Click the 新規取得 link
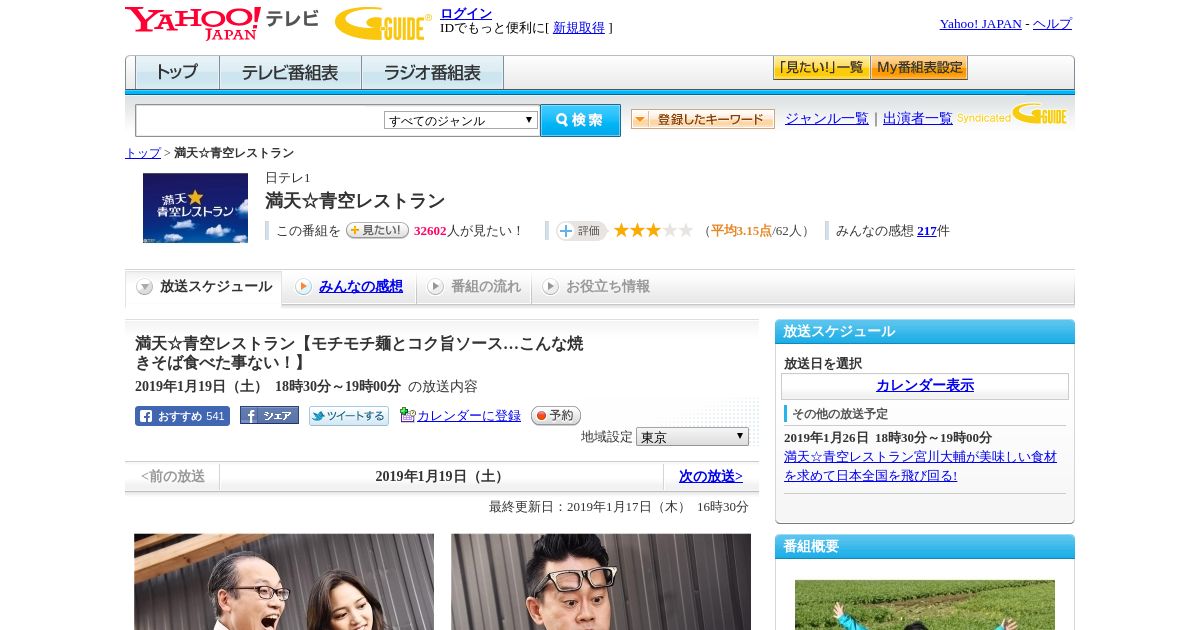The image size is (1200, 630). (579, 28)
